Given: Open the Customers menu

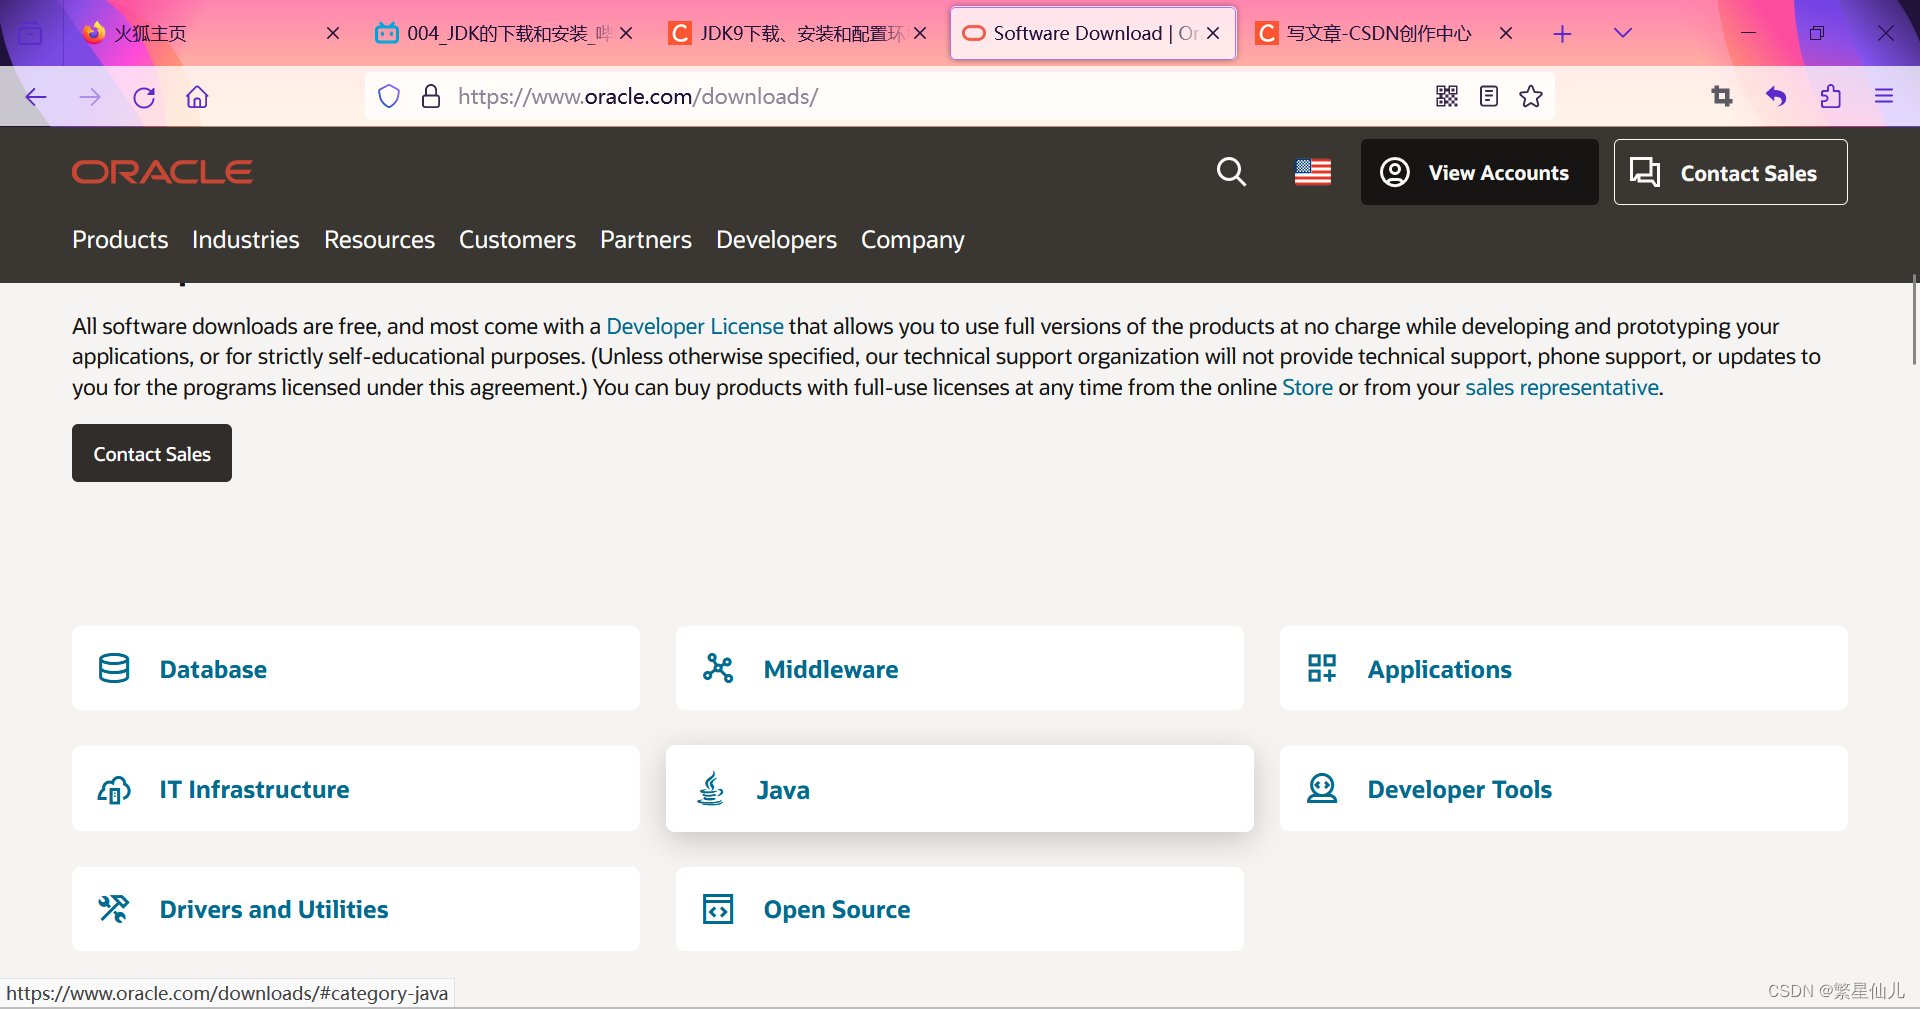Looking at the screenshot, I should click(x=517, y=240).
